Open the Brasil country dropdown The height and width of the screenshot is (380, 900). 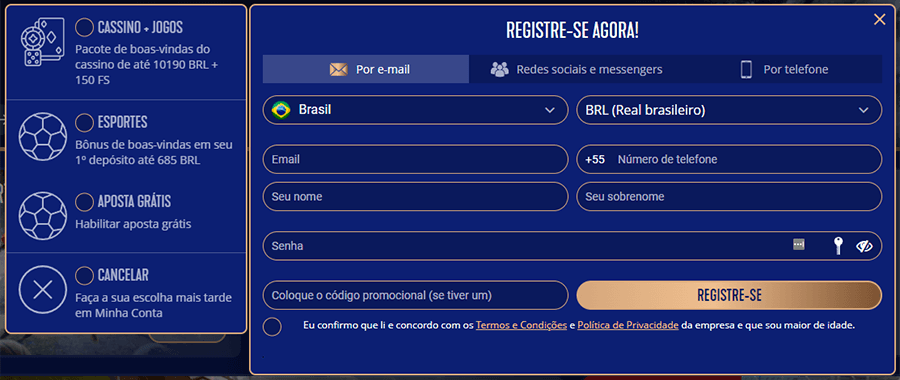point(416,110)
